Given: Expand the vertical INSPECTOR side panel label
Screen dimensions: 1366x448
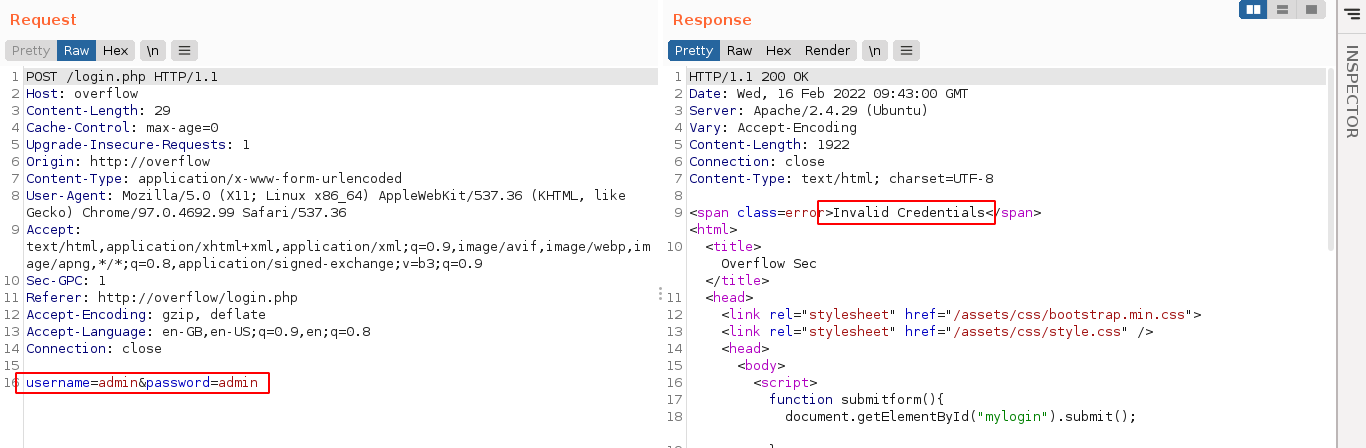Looking at the screenshot, I should pos(1351,92).
